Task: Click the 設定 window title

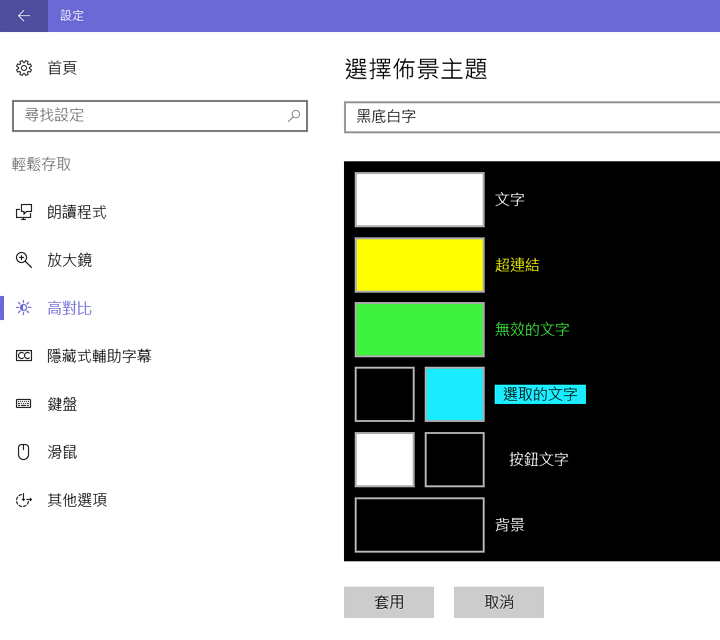Action: (72, 16)
